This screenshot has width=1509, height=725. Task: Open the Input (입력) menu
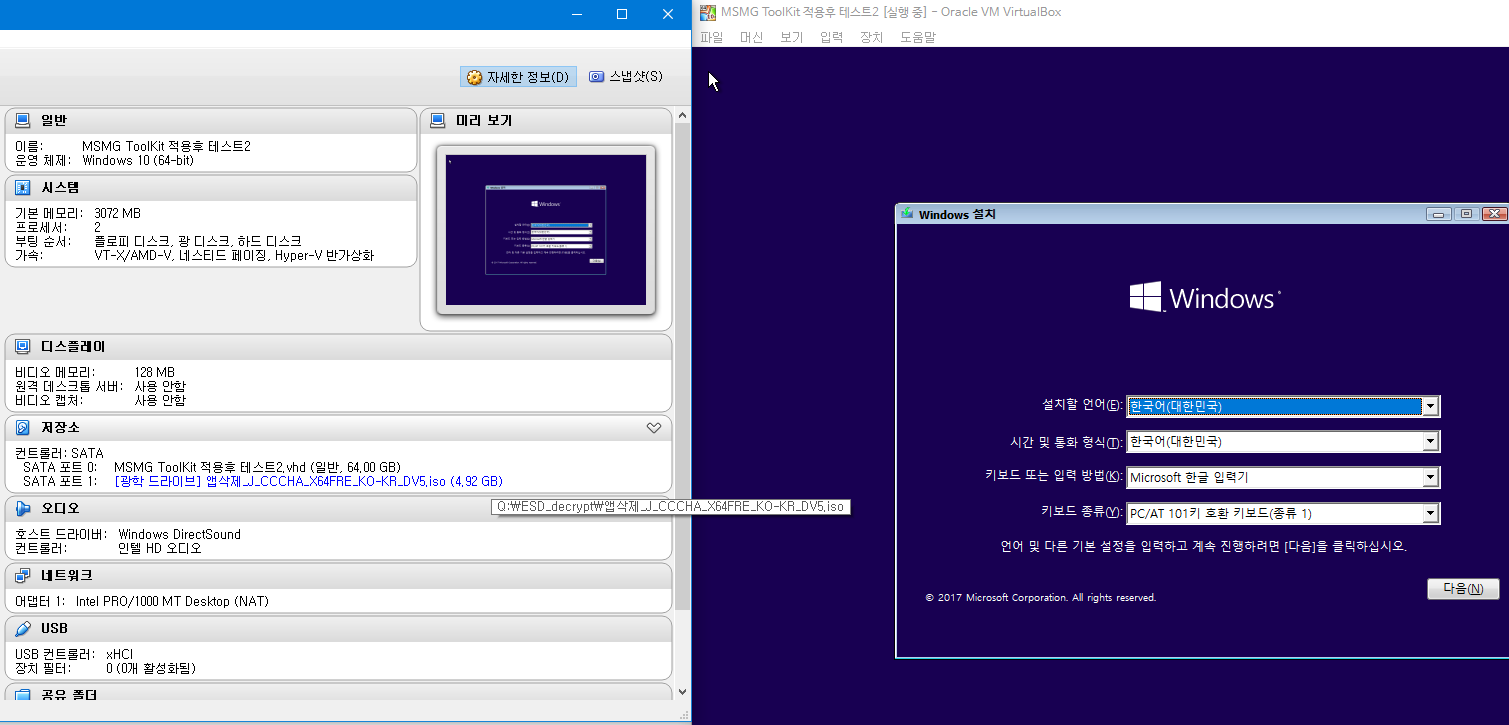(831, 37)
